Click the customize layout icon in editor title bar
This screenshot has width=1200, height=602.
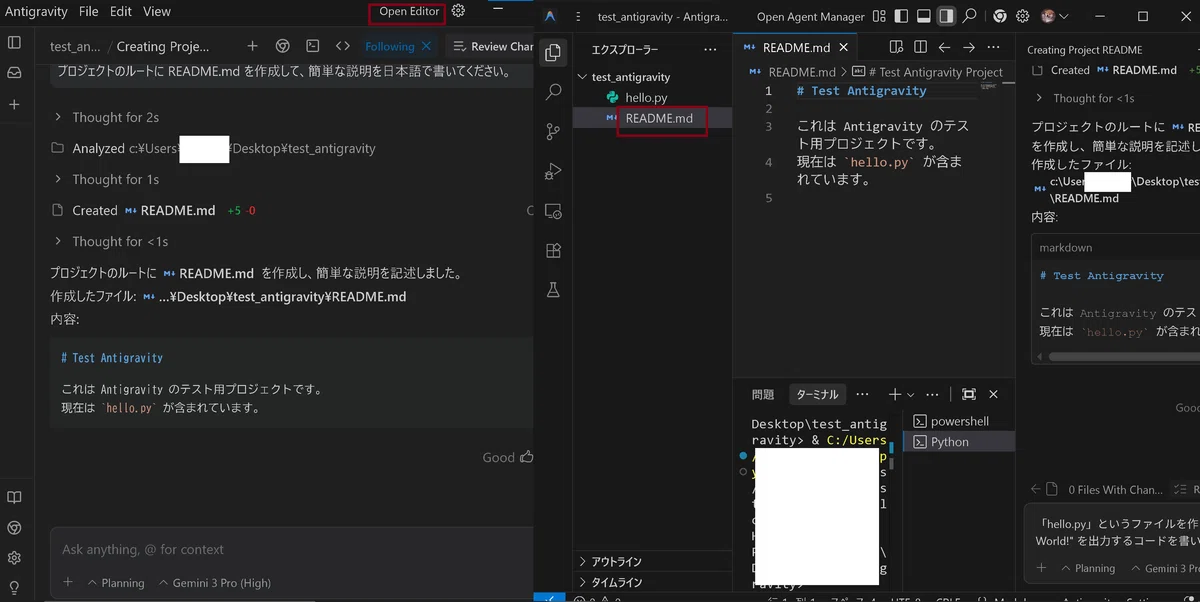[879, 16]
